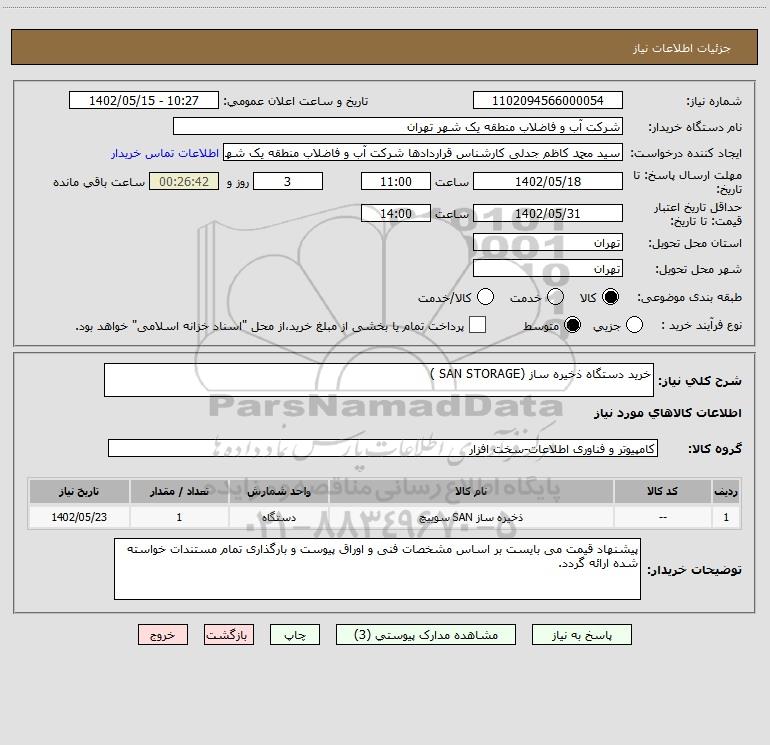This screenshot has height=745, width=770.
Task: Open the اطلاعات تماس خریدار link
Action: tap(165, 153)
